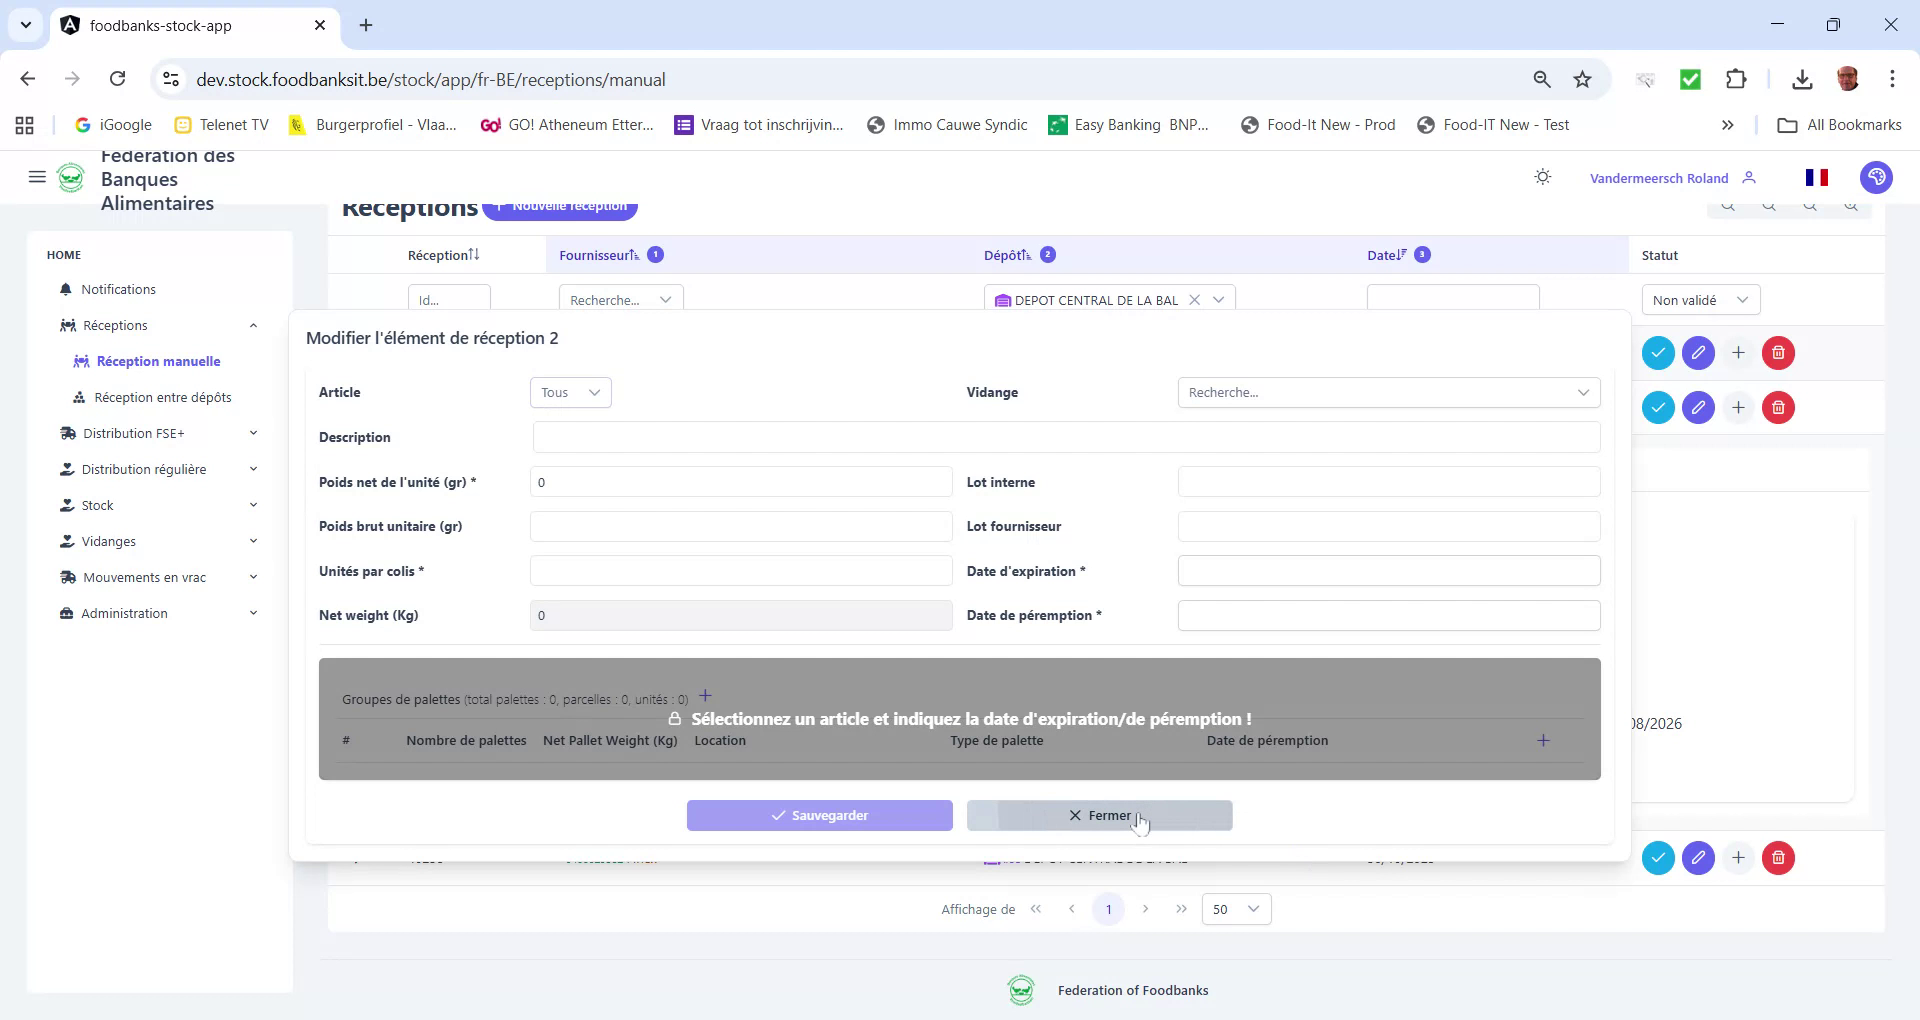The width and height of the screenshot is (1920, 1020).
Task: Validate a reception with the blue checkmark icon
Action: tap(1658, 352)
